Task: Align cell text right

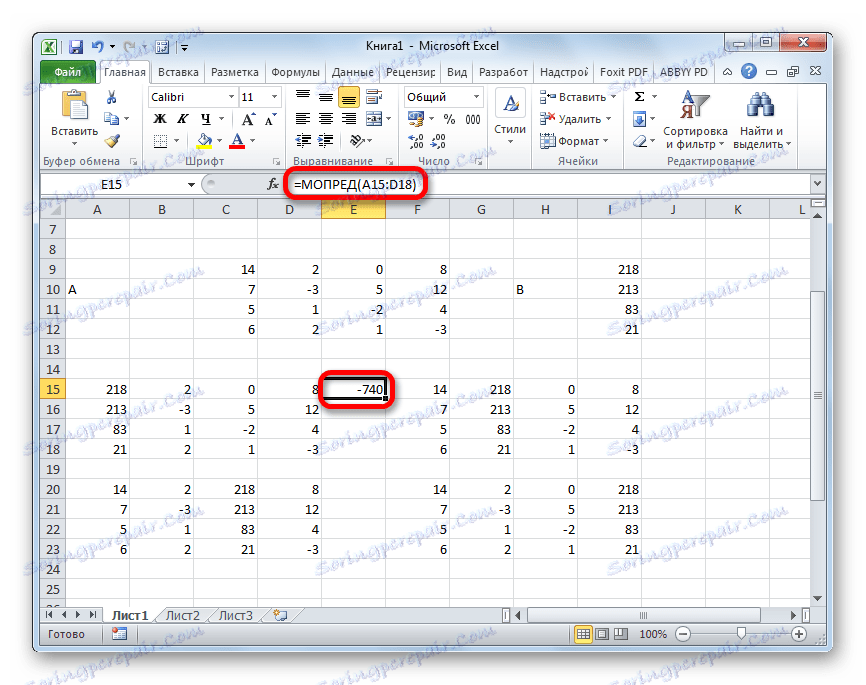Action: 348,119
